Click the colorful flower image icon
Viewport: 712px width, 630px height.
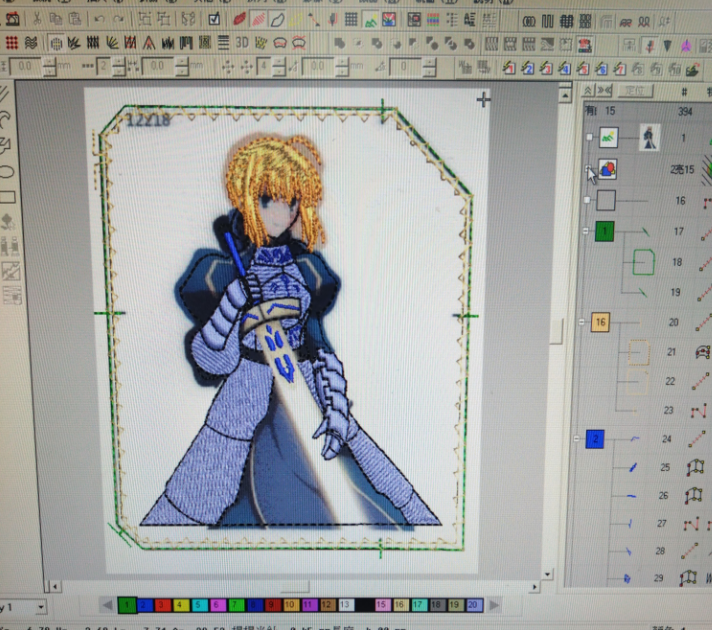[389, 20]
